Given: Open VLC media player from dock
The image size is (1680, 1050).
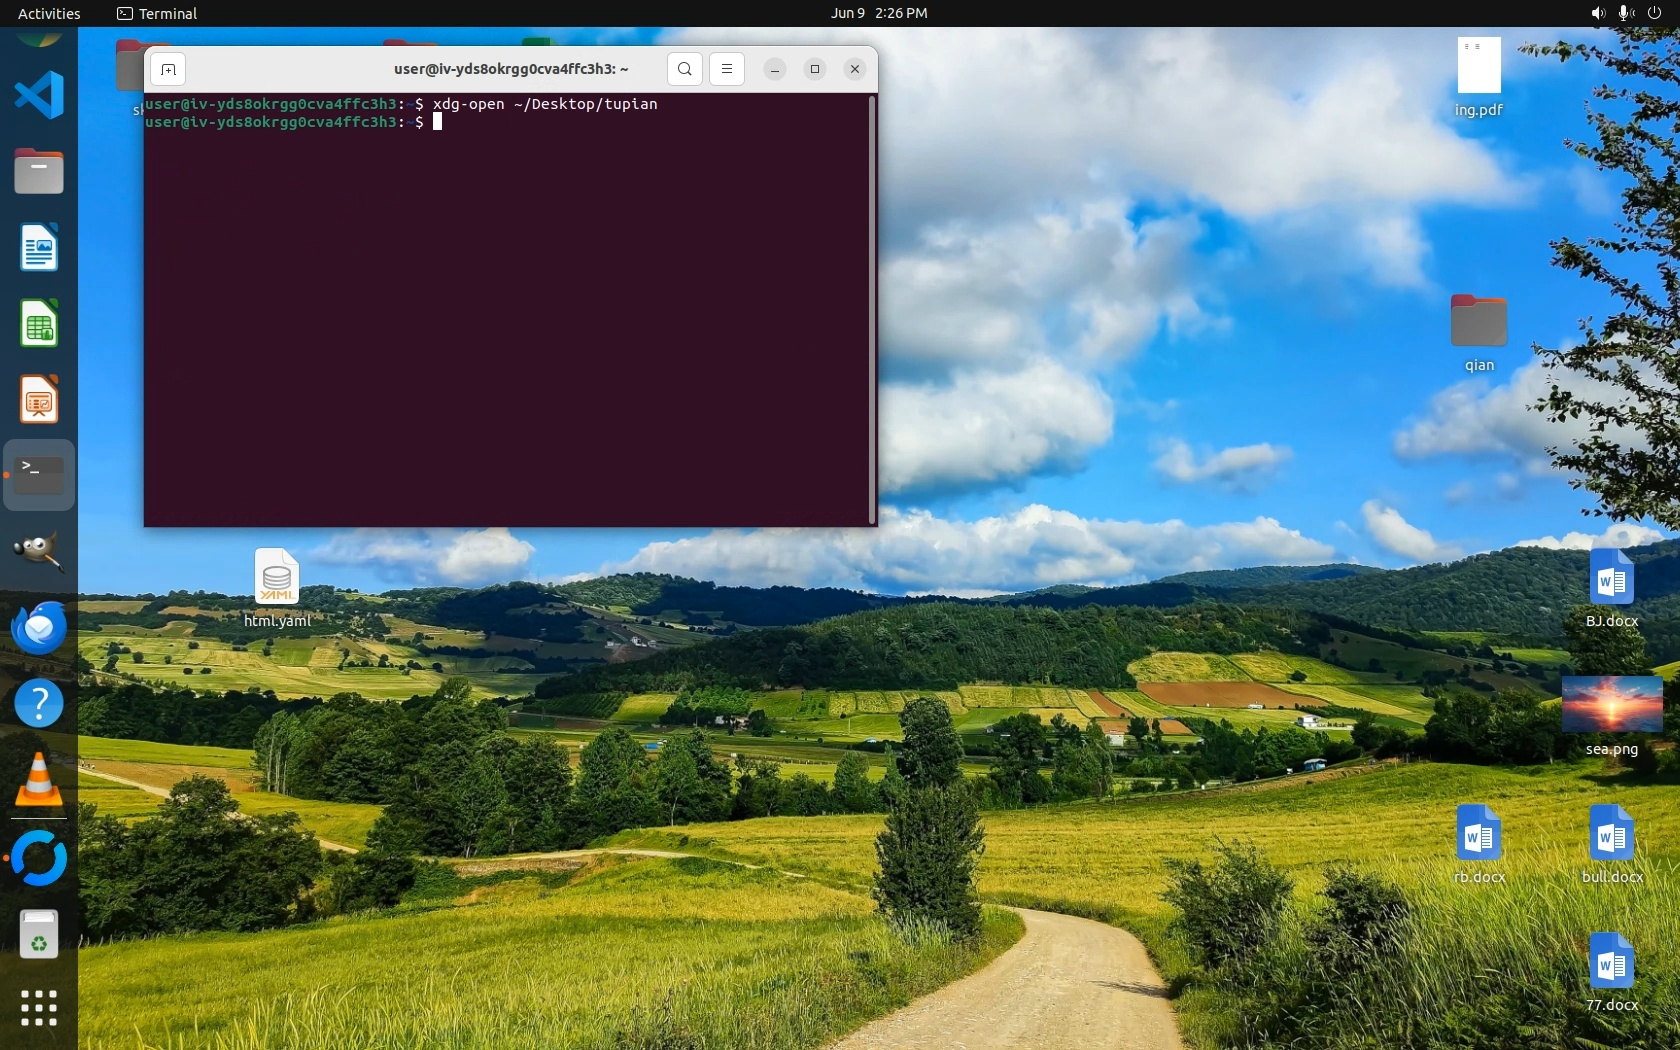Looking at the screenshot, I should pos(39,780).
